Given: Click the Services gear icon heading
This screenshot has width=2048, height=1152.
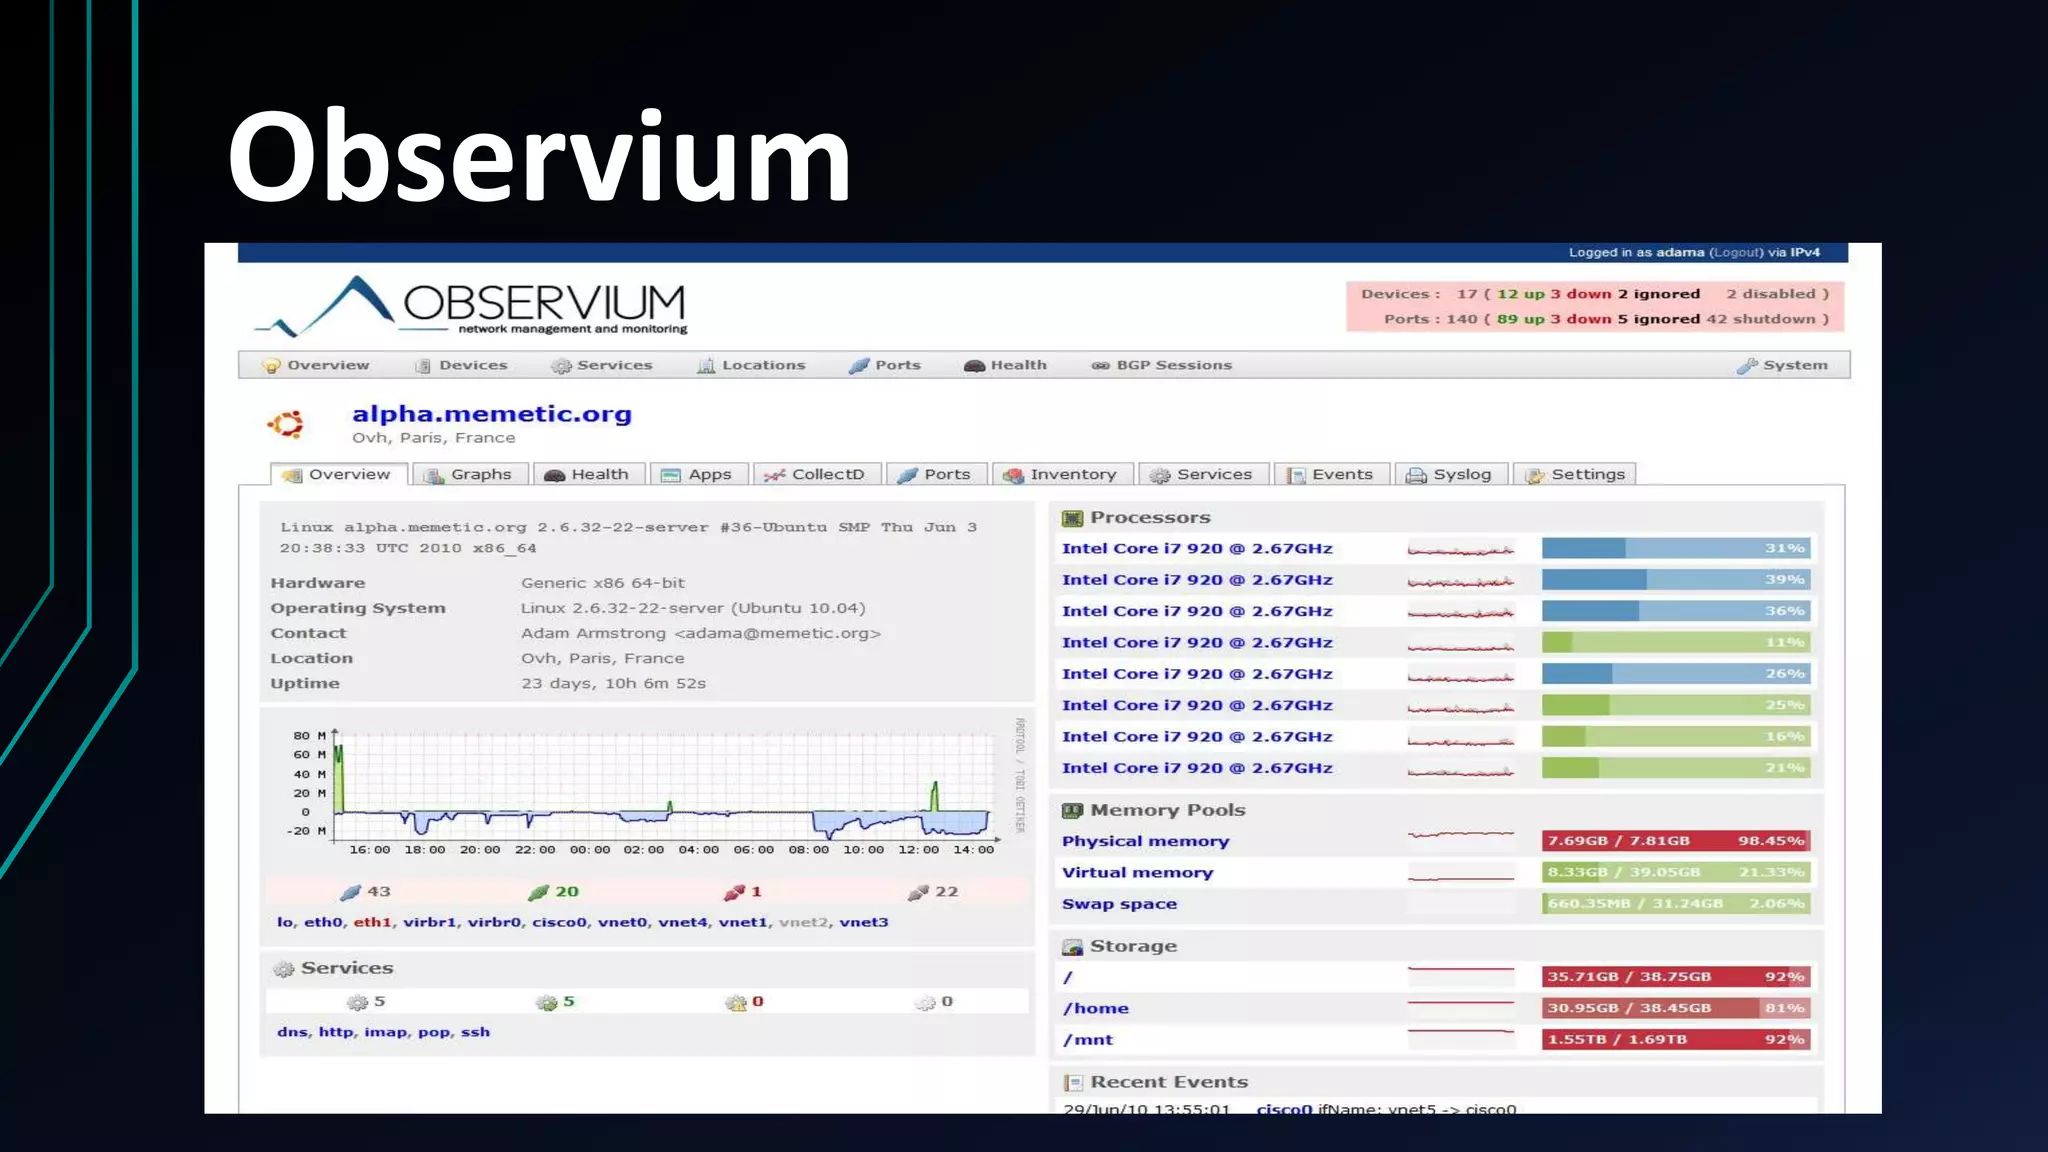Looking at the screenshot, I should point(284,968).
